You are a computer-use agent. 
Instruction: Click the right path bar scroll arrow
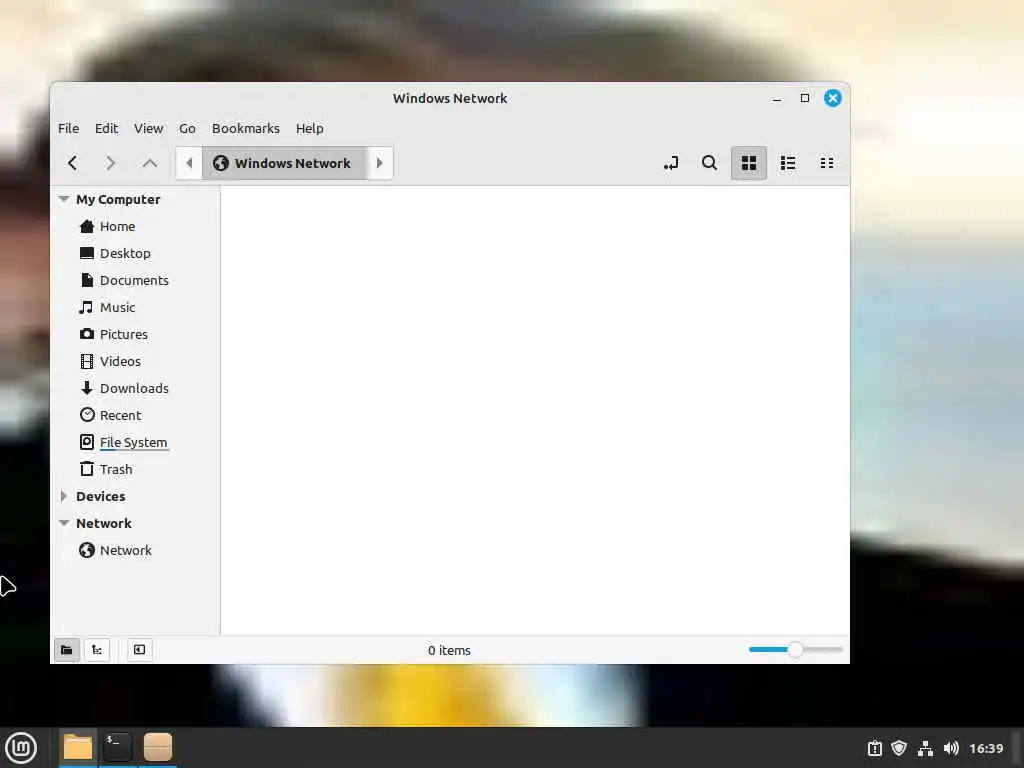coord(379,163)
